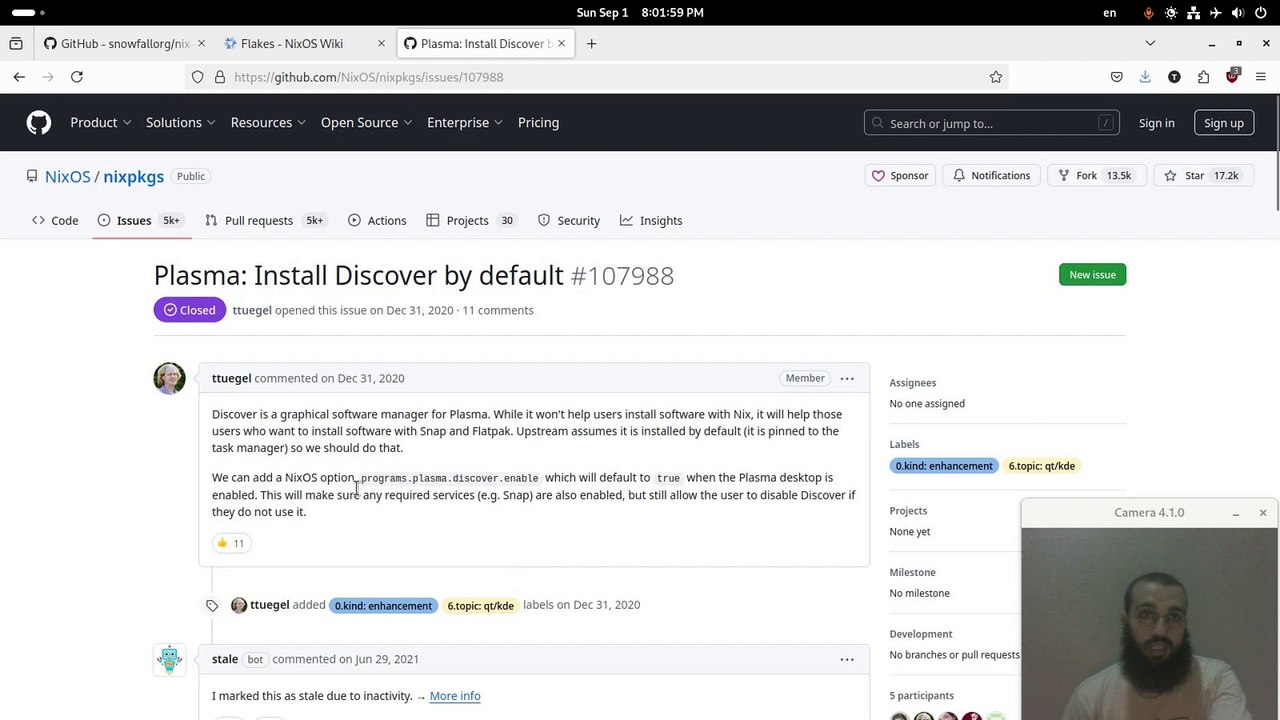Click the New issue button
This screenshot has height=720, width=1280.
point(1092,275)
